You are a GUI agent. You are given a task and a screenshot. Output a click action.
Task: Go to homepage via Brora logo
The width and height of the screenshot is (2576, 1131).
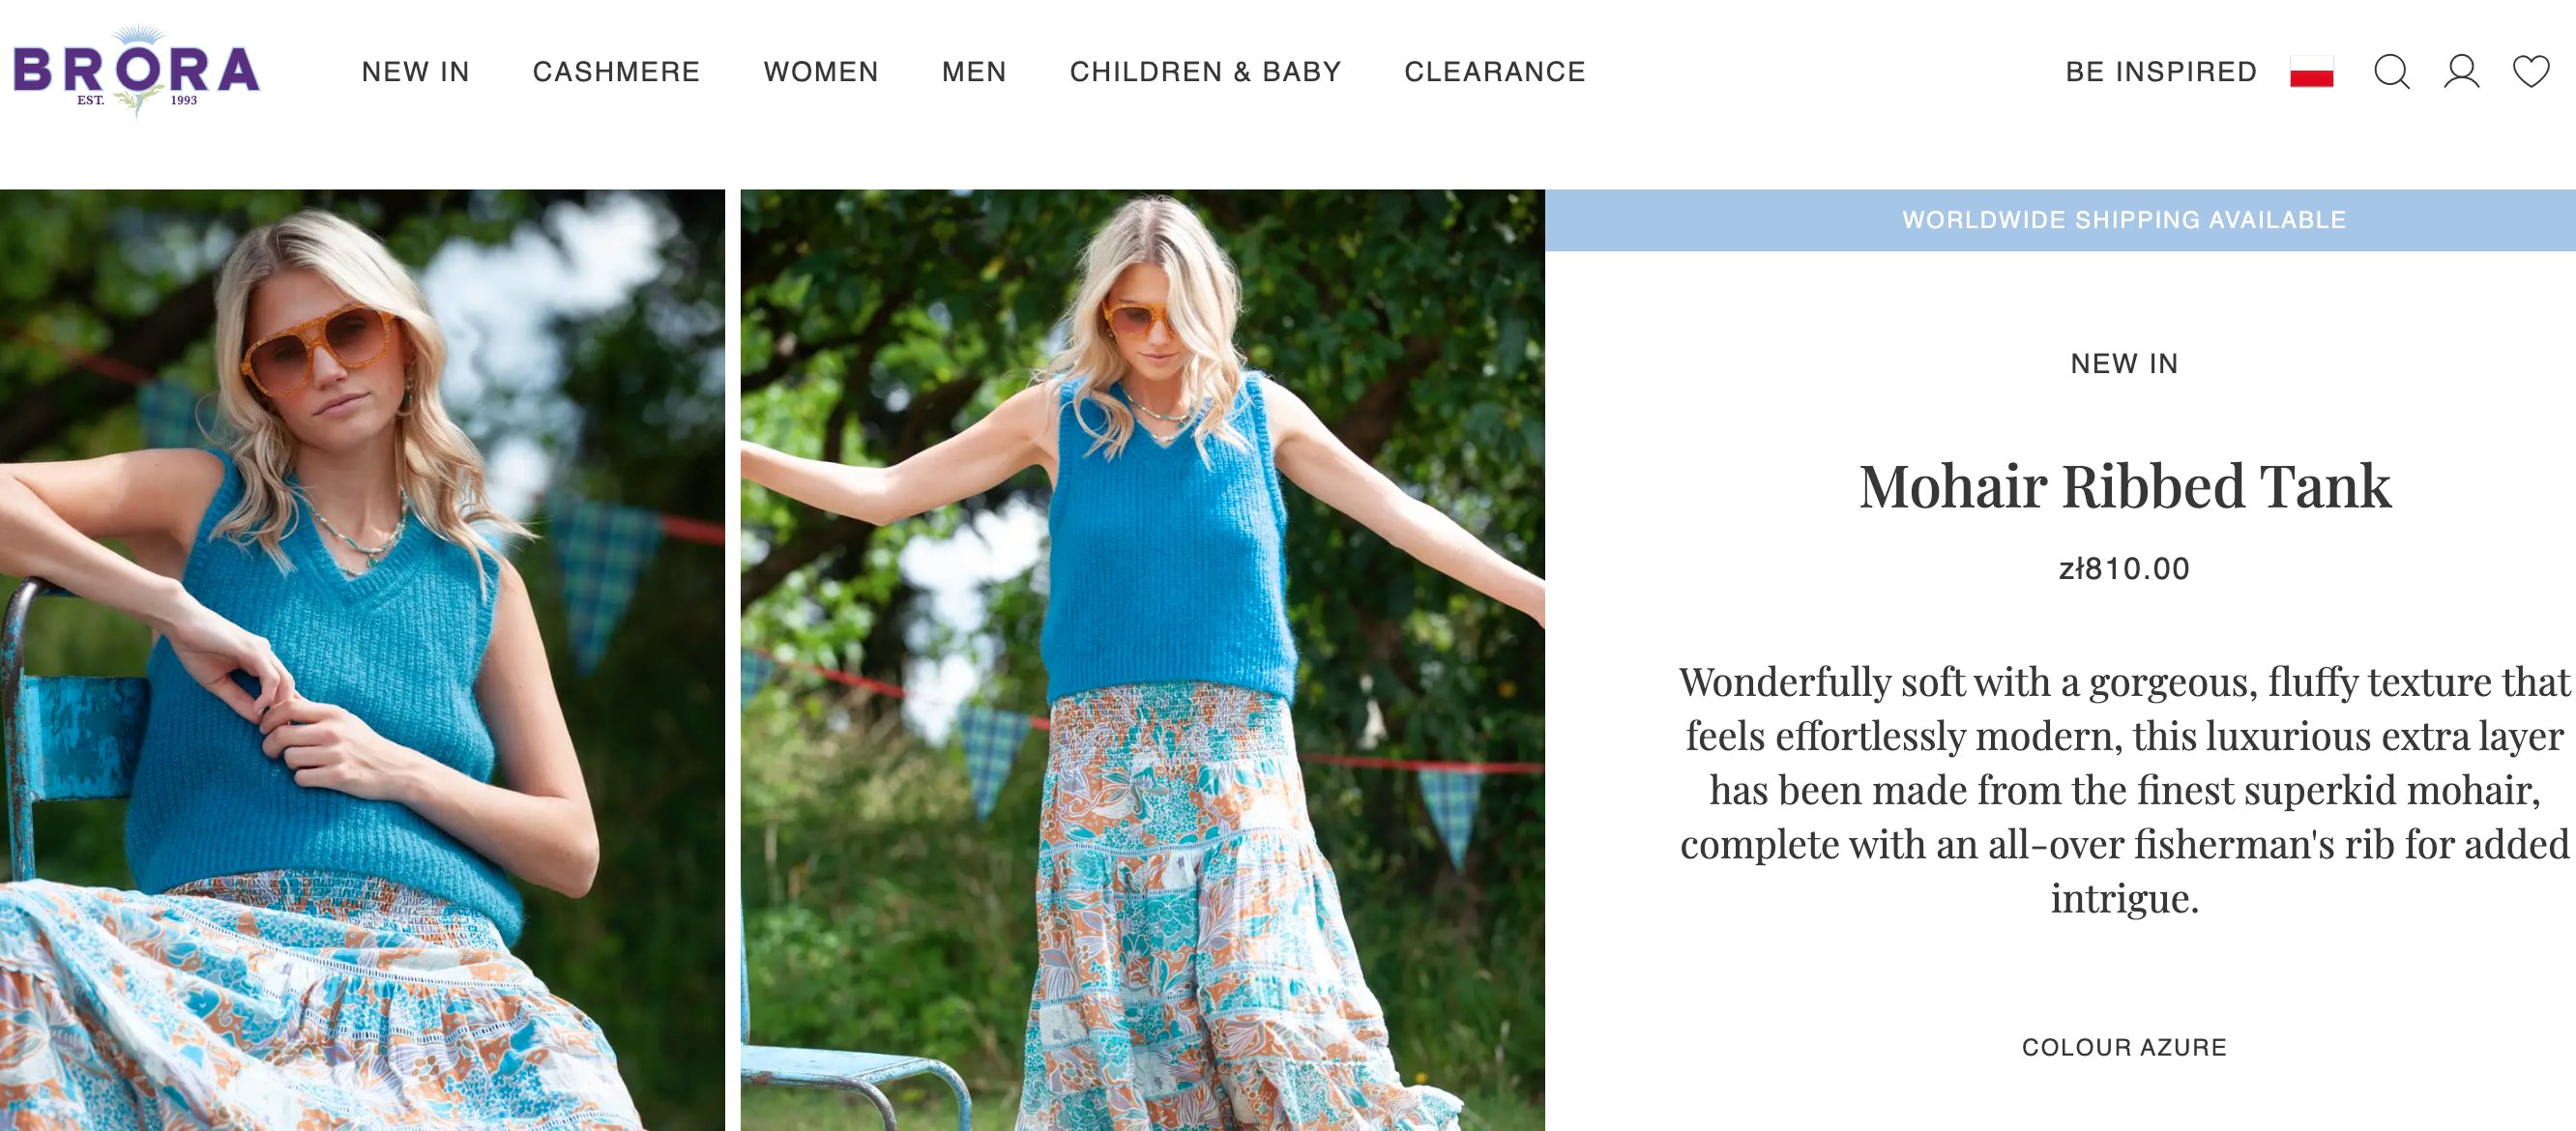coord(136,71)
